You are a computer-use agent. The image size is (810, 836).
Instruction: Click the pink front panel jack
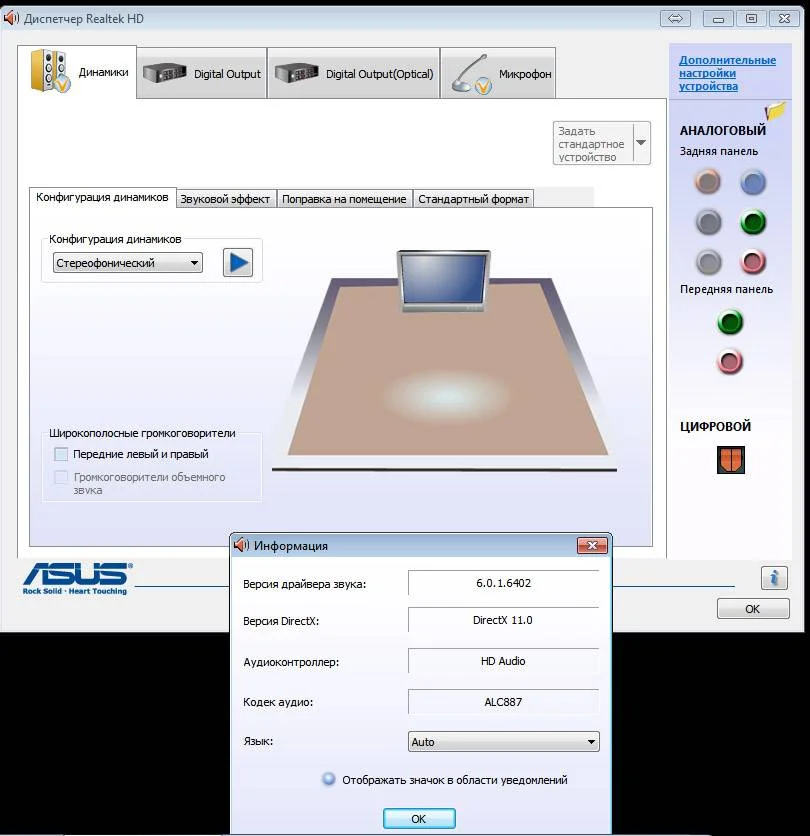730,362
